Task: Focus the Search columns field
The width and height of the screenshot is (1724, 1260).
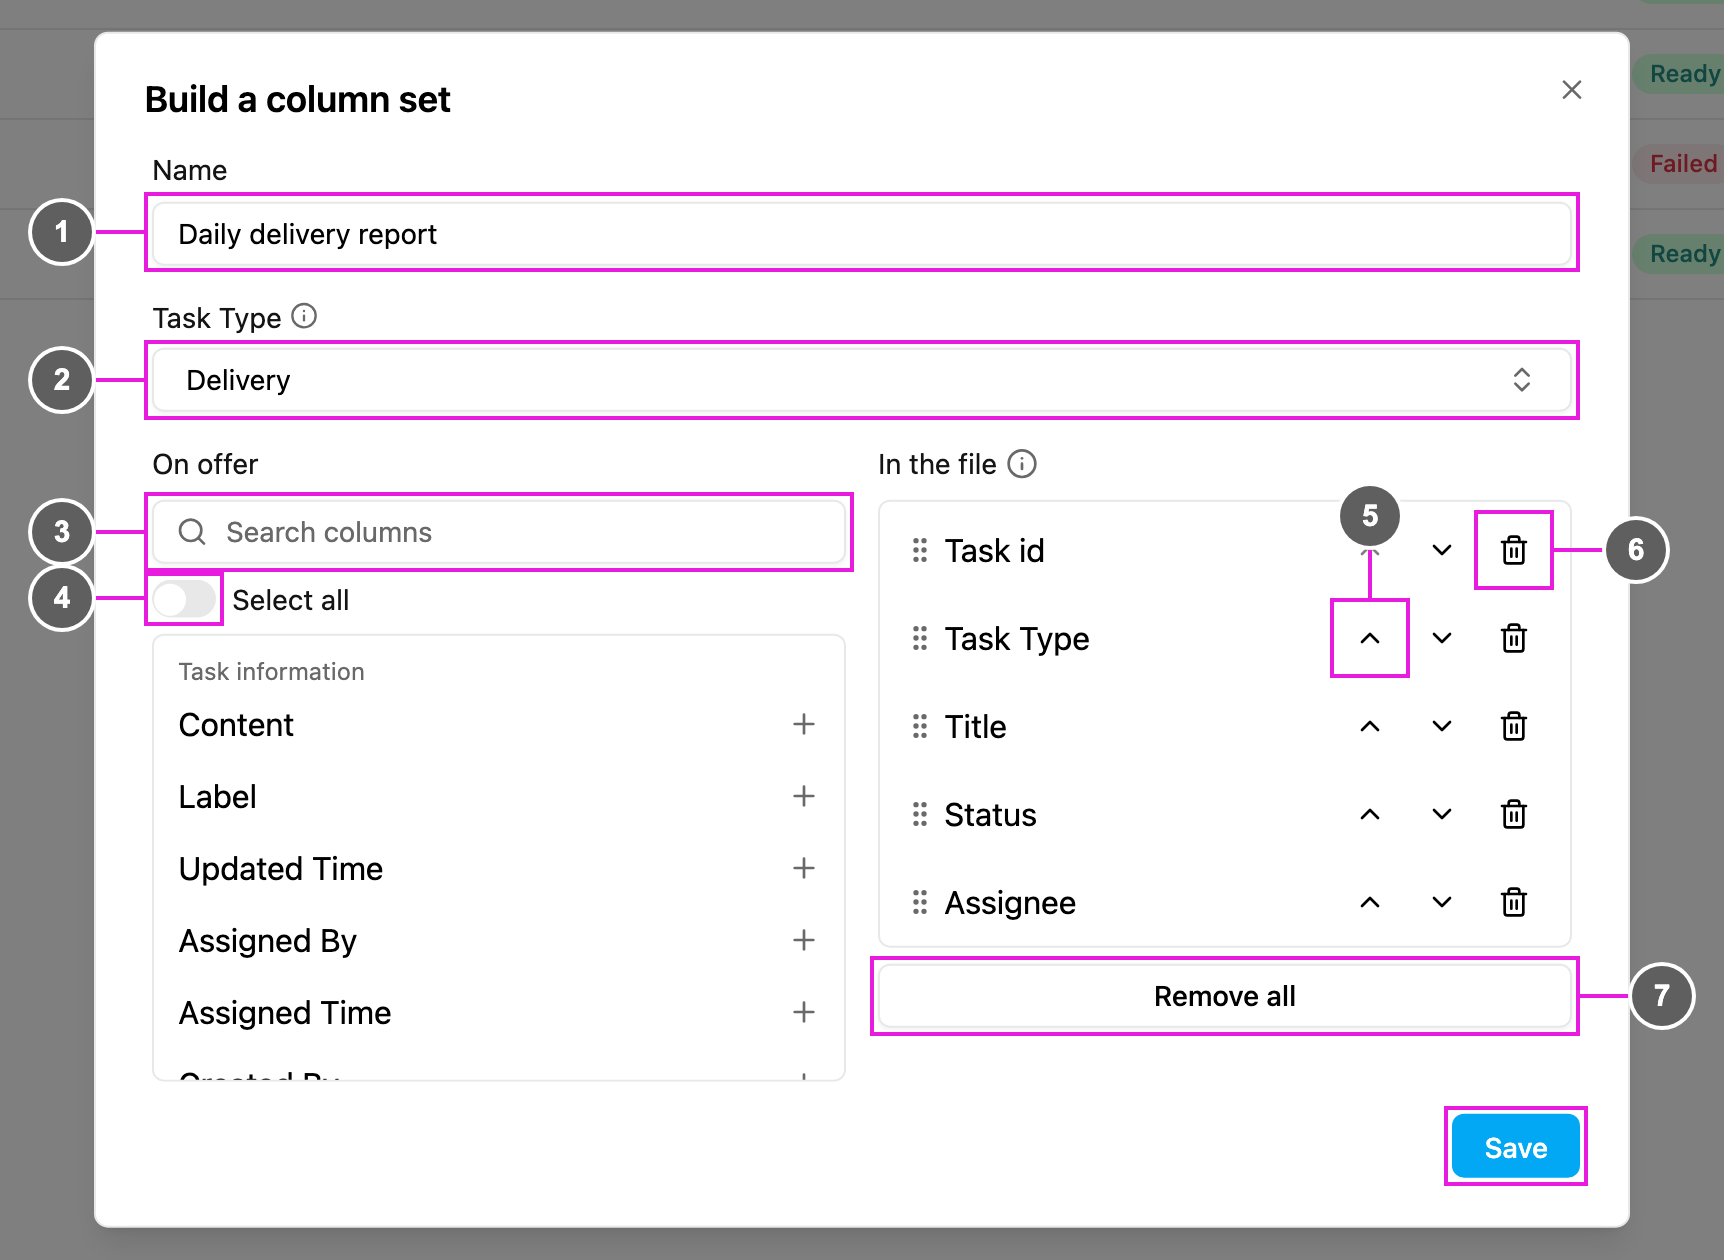Action: [499, 532]
